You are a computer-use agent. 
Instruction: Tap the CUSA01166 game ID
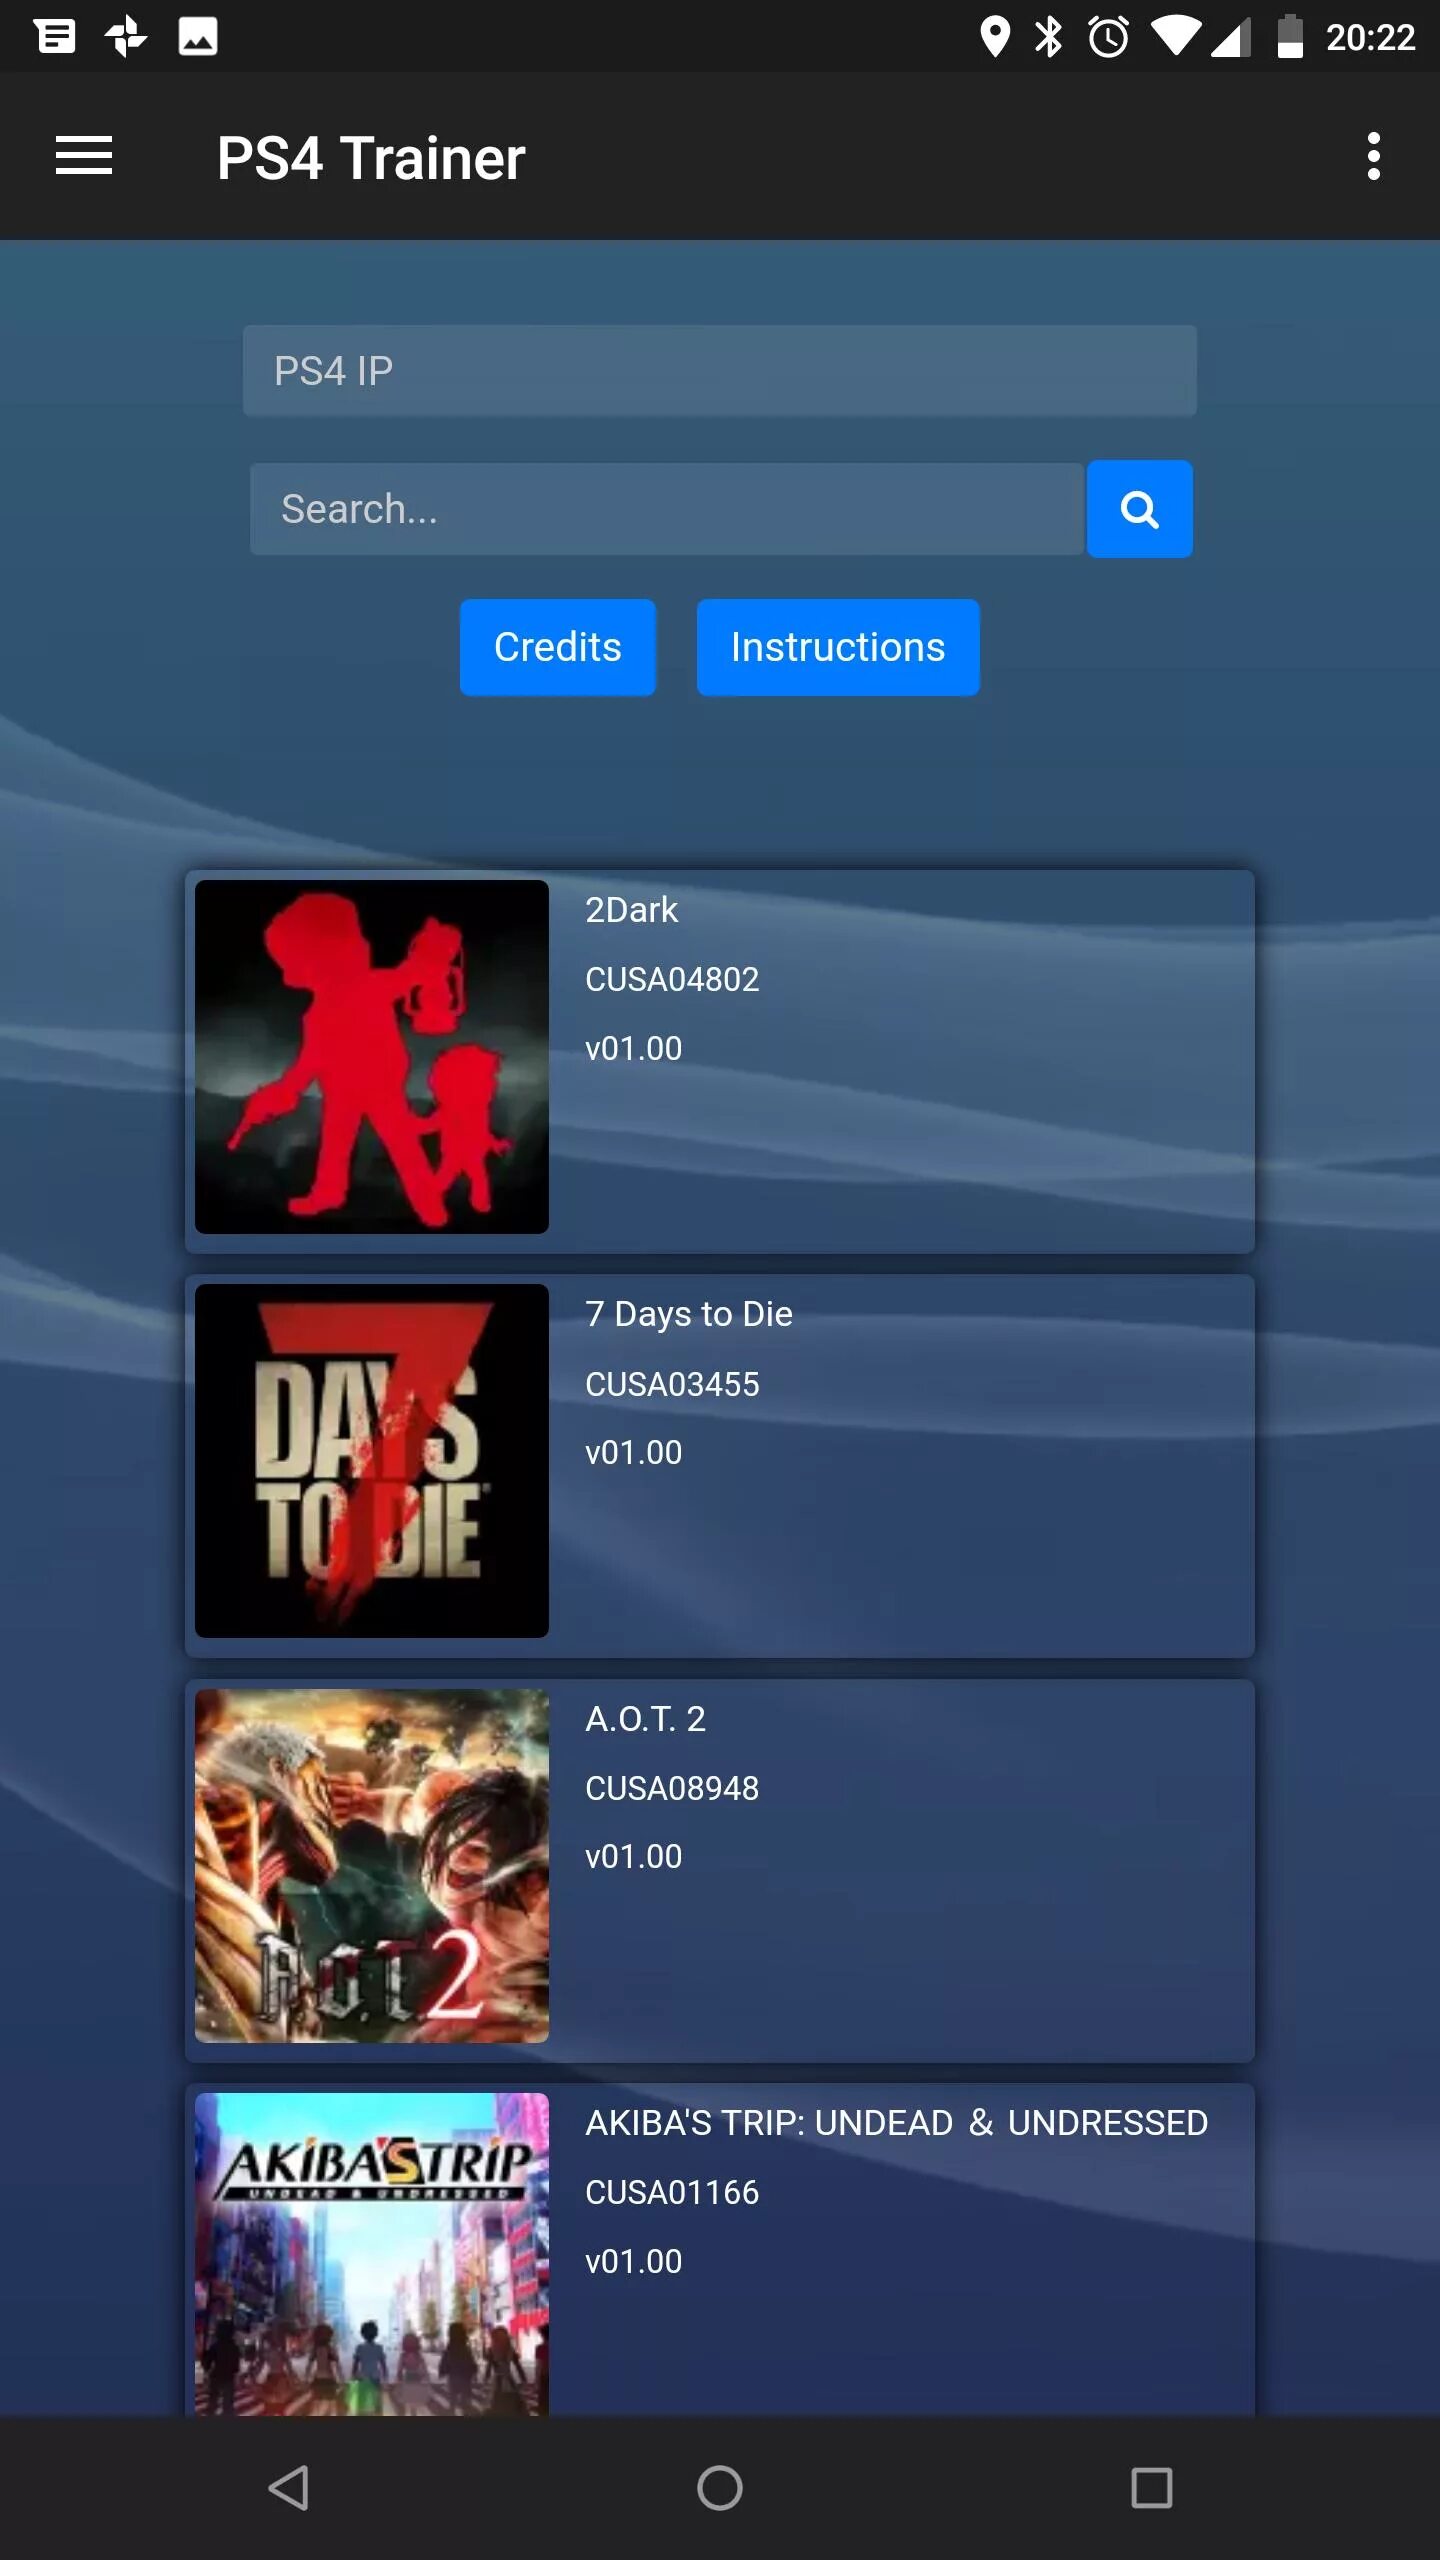[x=672, y=2192]
